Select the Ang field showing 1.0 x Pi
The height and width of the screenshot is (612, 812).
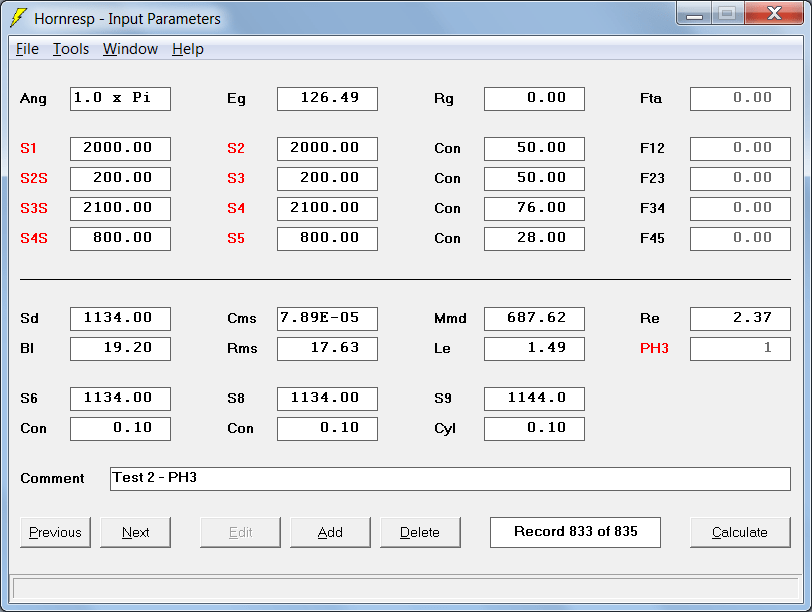(x=120, y=99)
